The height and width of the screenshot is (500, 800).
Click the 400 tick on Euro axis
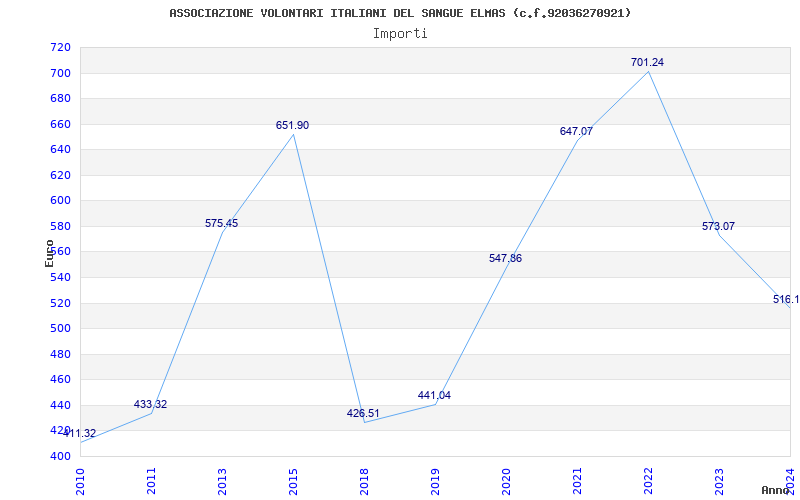(60, 457)
